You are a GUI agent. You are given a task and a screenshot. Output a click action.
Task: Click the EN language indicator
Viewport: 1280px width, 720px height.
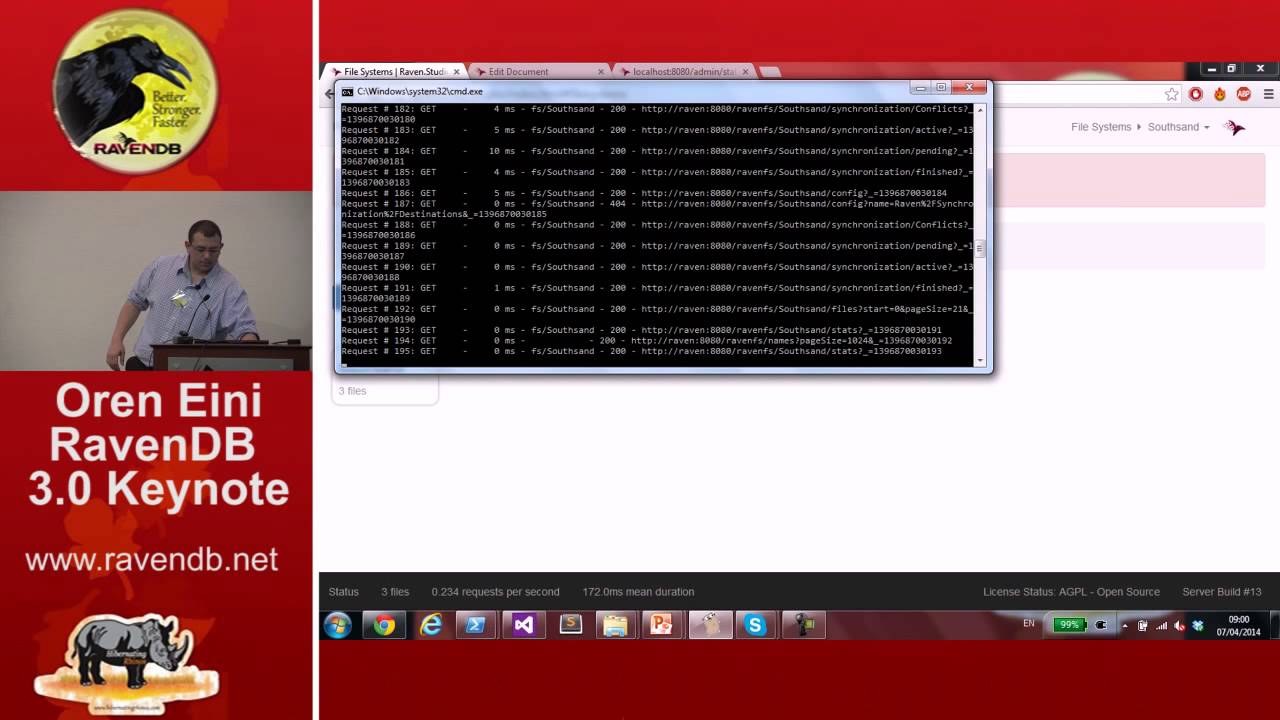click(x=1029, y=623)
